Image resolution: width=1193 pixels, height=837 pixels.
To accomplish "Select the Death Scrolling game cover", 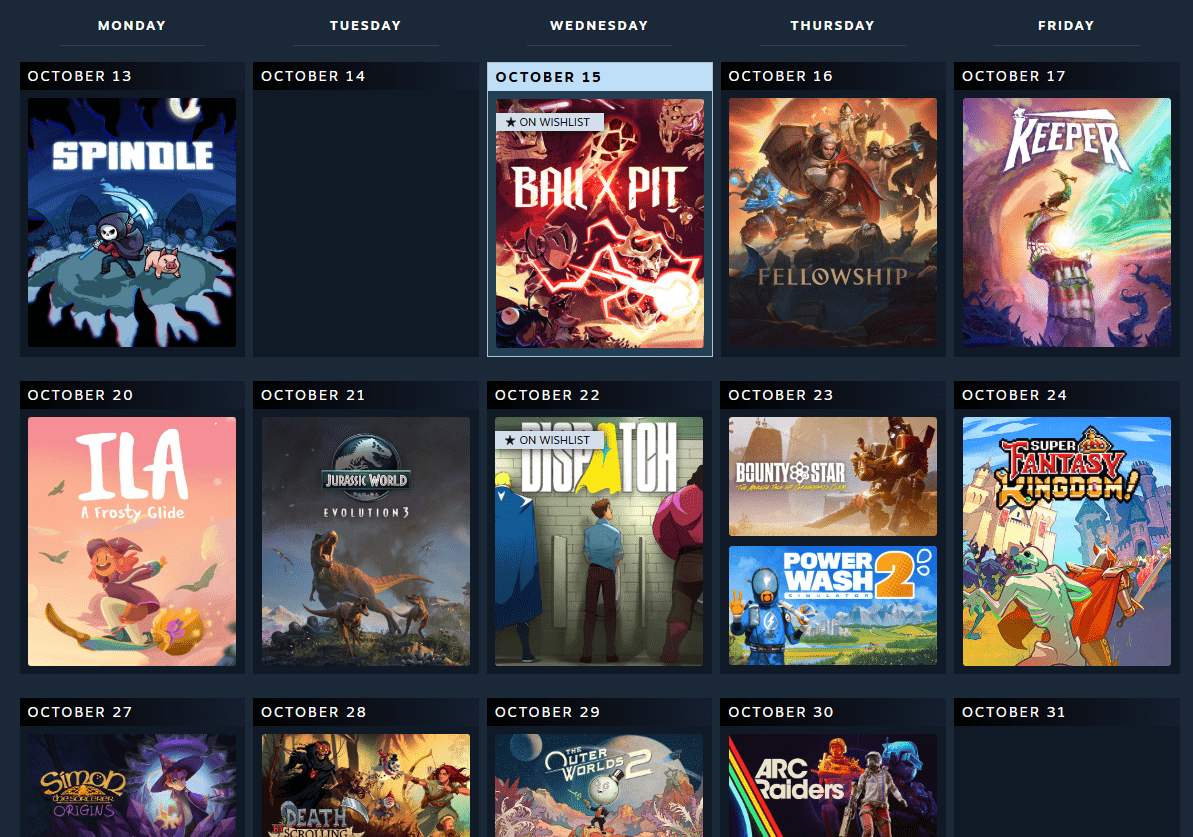I will (x=365, y=786).
